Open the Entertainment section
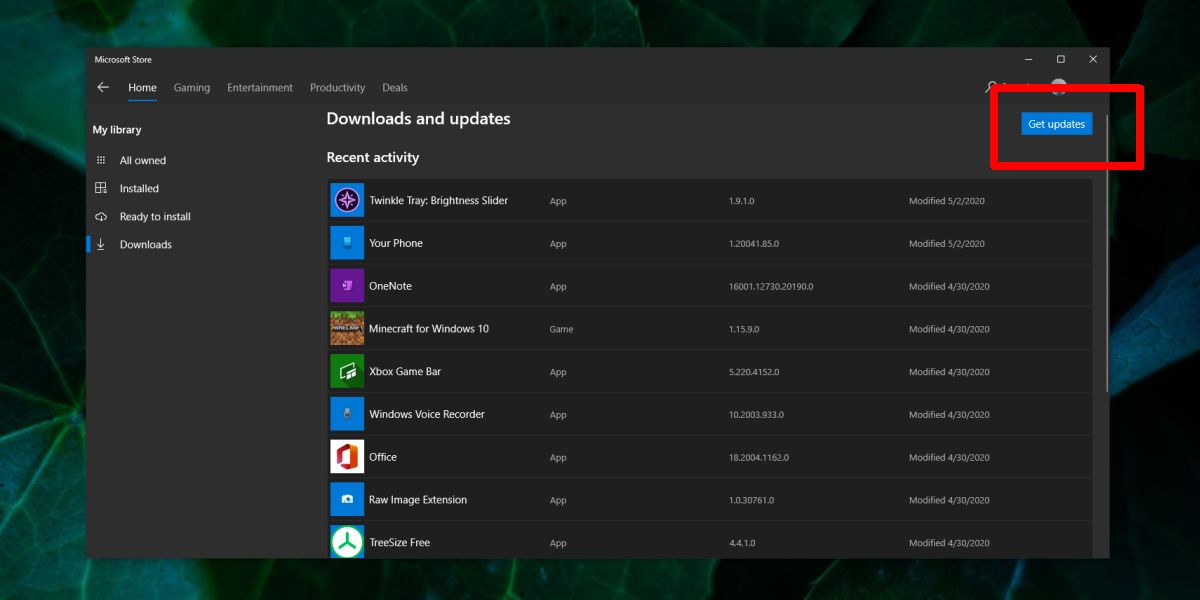The width and height of the screenshot is (1200, 600). (x=259, y=87)
